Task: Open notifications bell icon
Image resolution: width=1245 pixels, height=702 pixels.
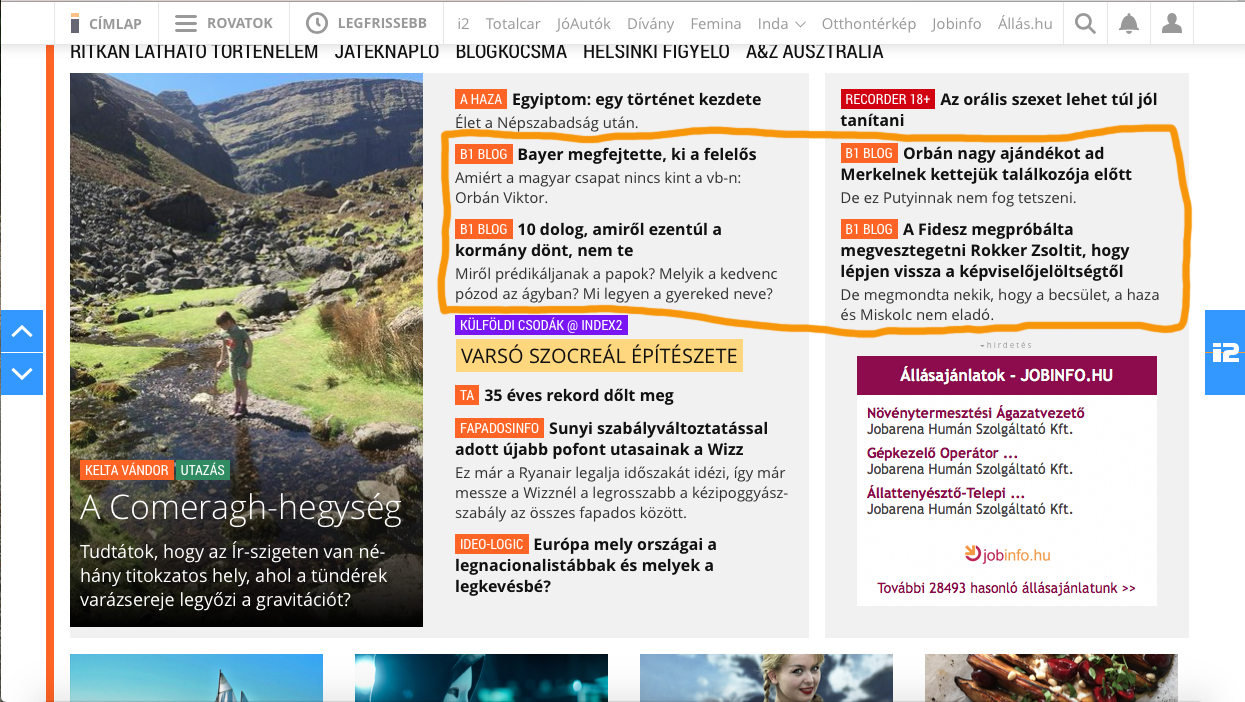Action: pos(1129,23)
